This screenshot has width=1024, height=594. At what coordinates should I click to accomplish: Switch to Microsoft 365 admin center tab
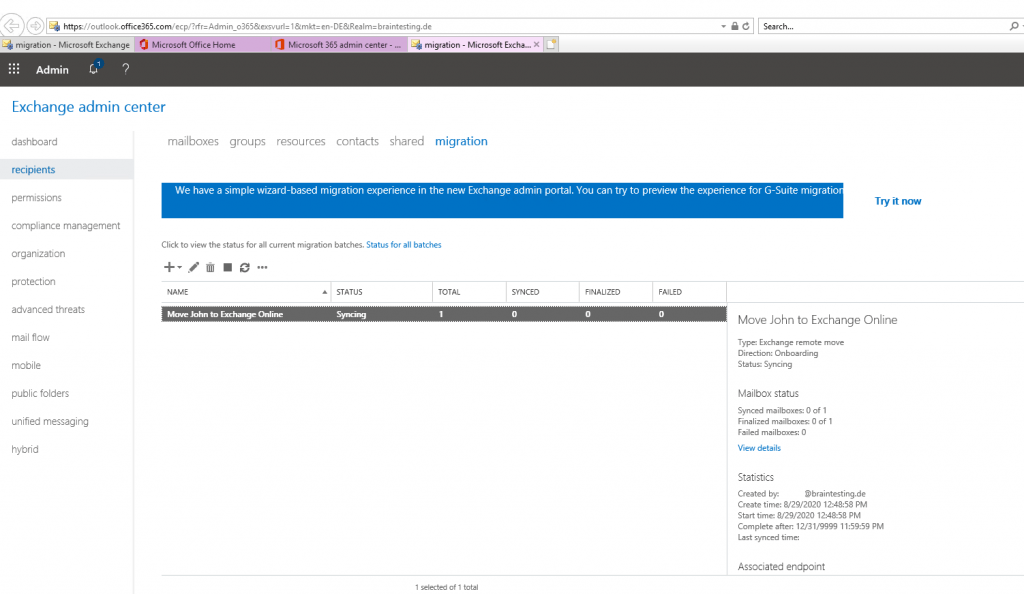click(x=339, y=44)
